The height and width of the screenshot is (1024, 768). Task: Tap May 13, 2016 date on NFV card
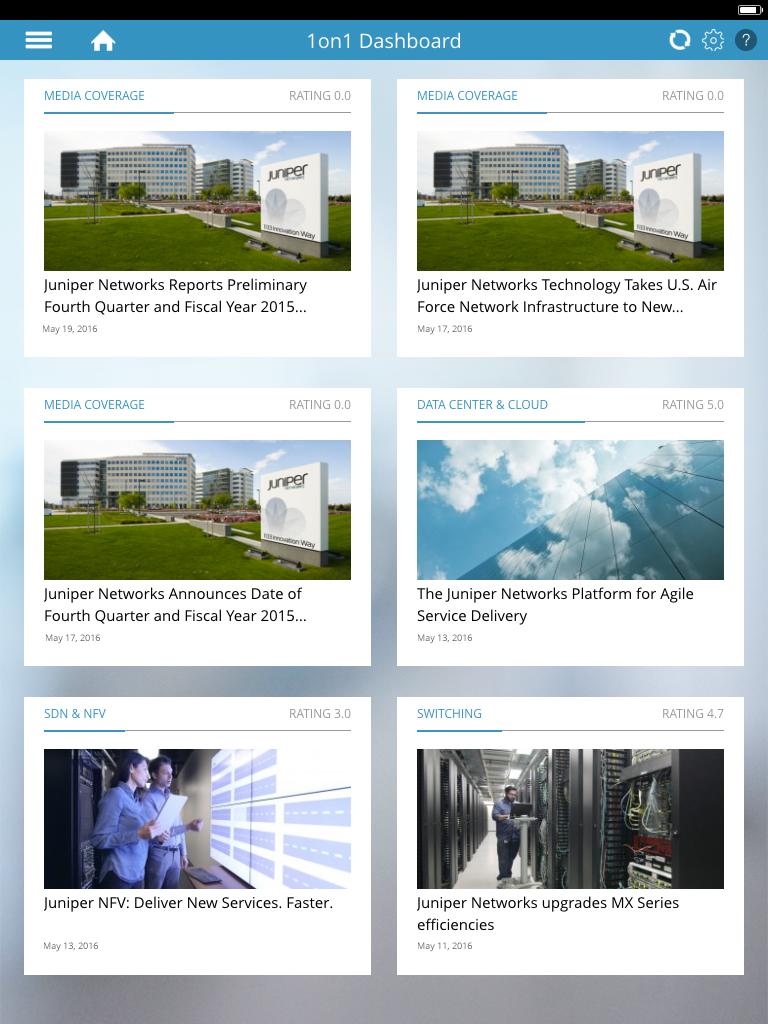point(71,946)
